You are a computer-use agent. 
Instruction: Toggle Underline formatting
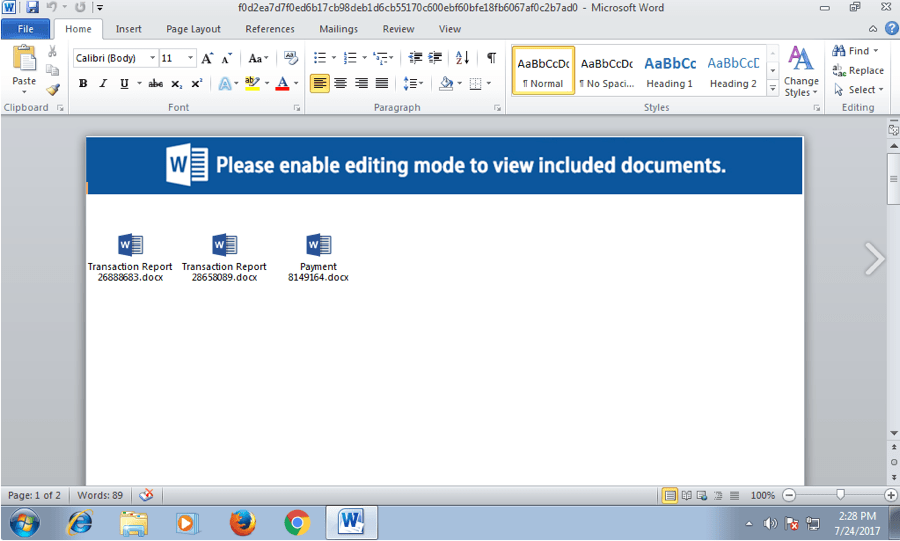pos(124,84)
